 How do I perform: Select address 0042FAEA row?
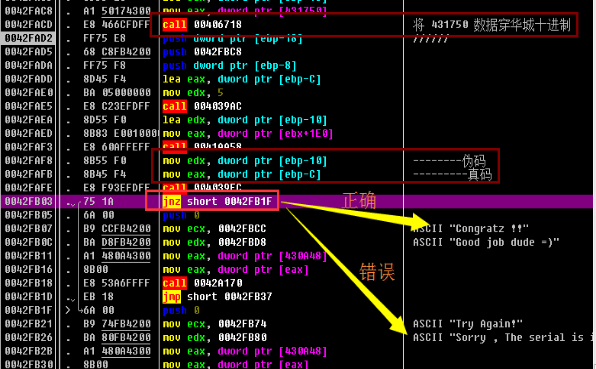coord(29,120)
